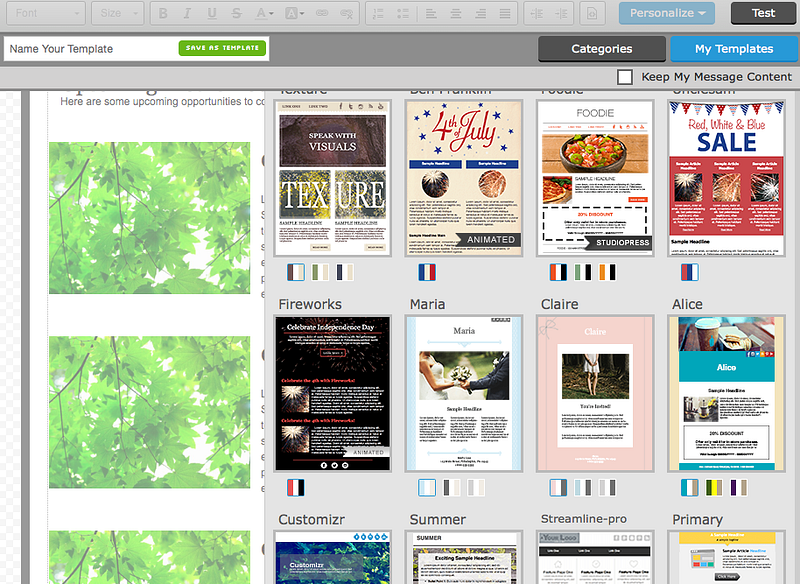
Task: Click the document source icon in toolbar
Action: [x=592, y=13]
